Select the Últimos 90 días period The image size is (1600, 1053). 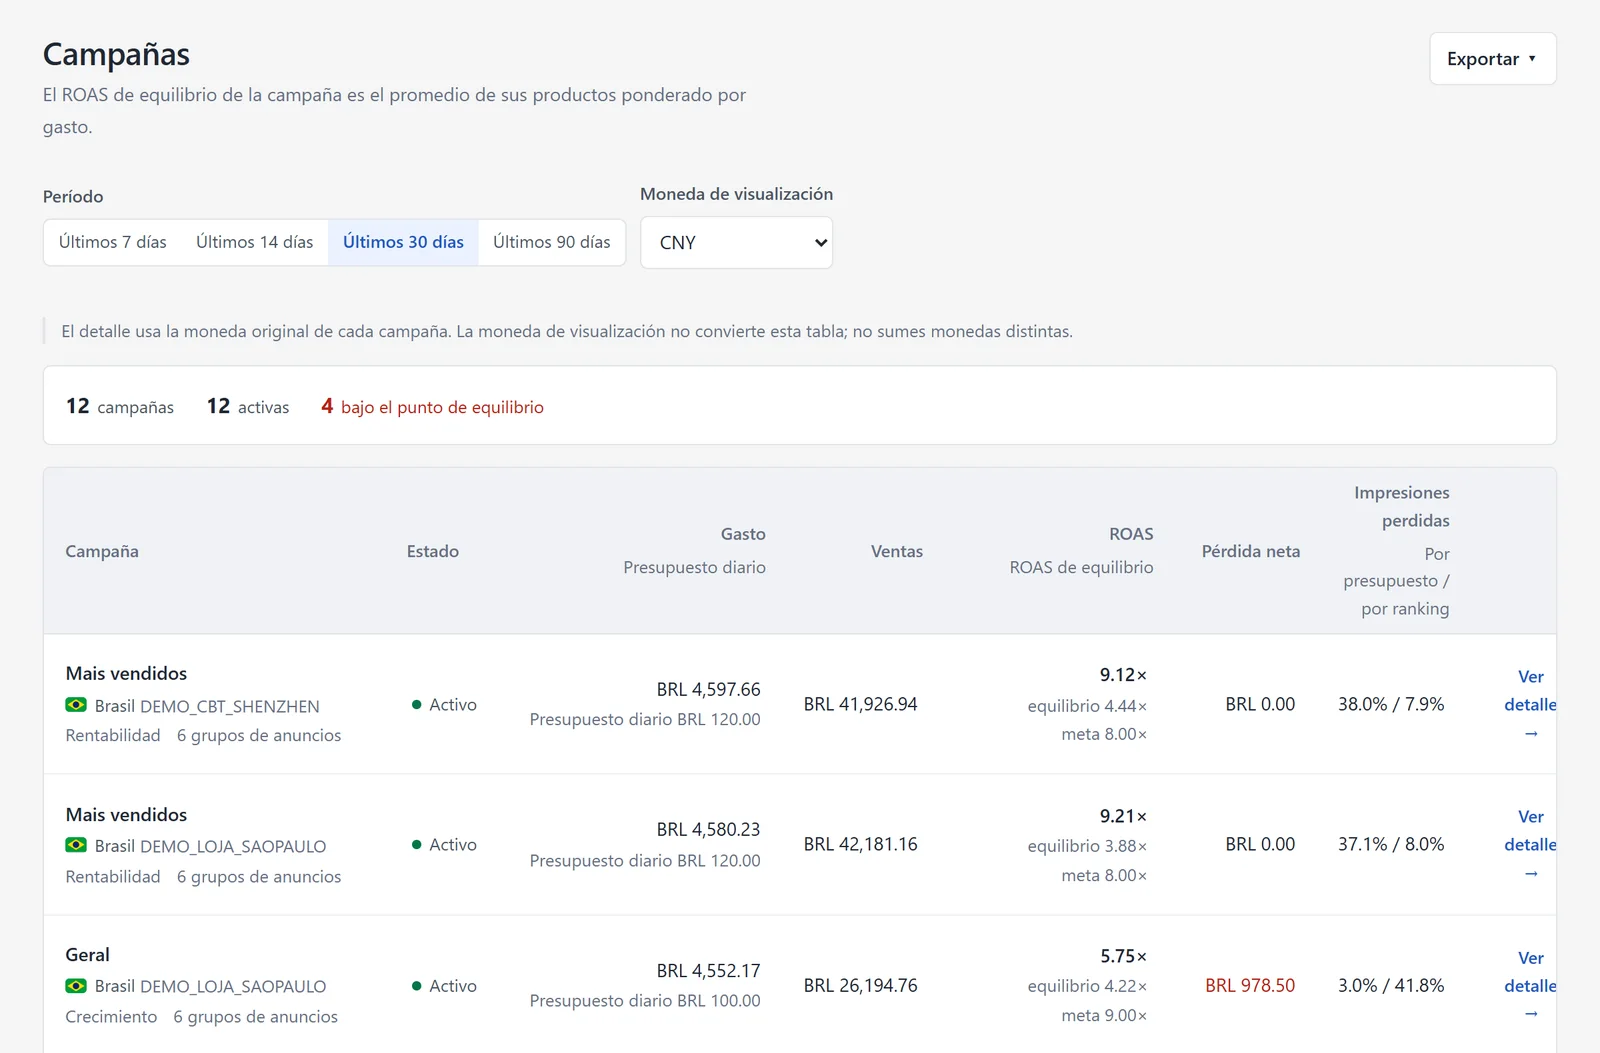[x=552, y=242]
